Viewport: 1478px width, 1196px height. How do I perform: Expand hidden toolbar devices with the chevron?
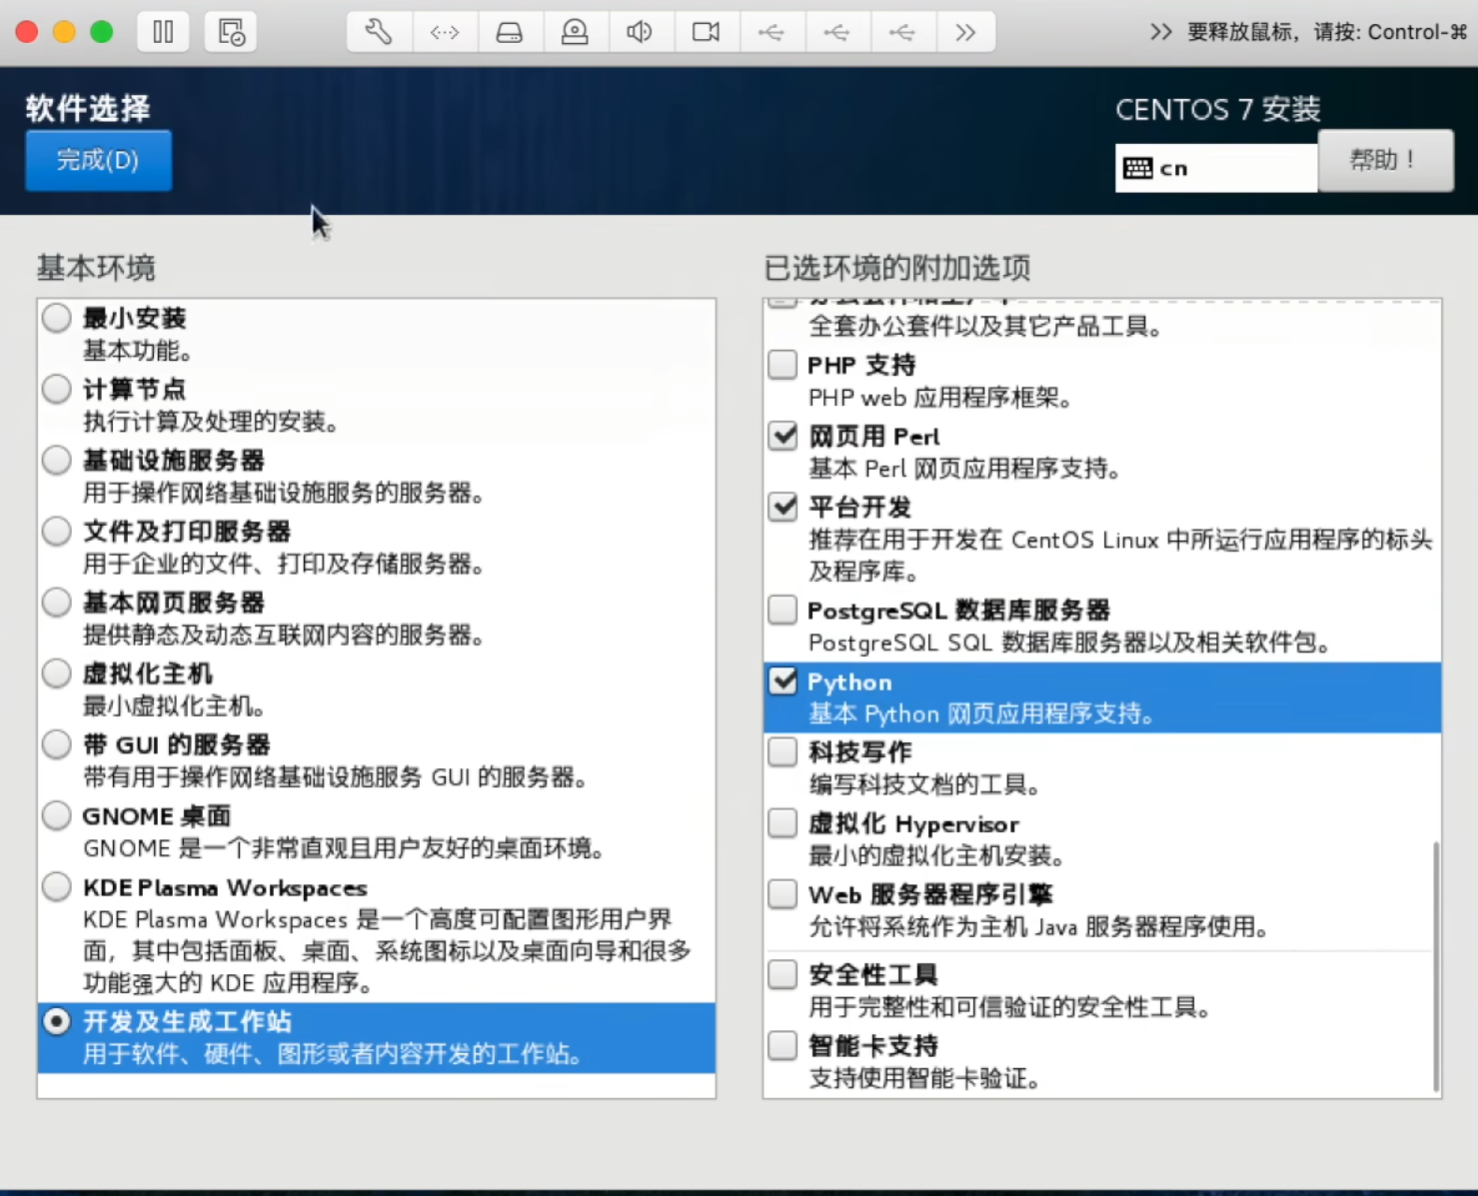tap(966, 31)
